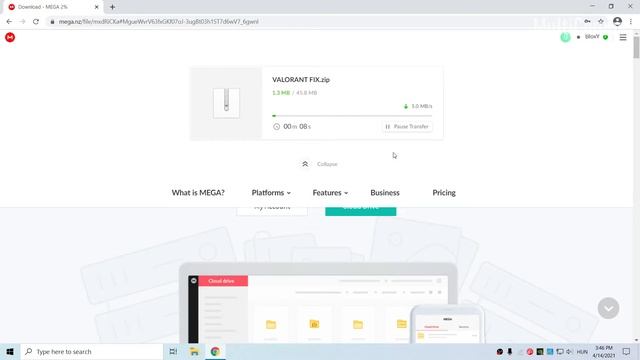The image size is (640, 360).
Task: Open the MEGA hamburger menu
Action: pos(623,37)
